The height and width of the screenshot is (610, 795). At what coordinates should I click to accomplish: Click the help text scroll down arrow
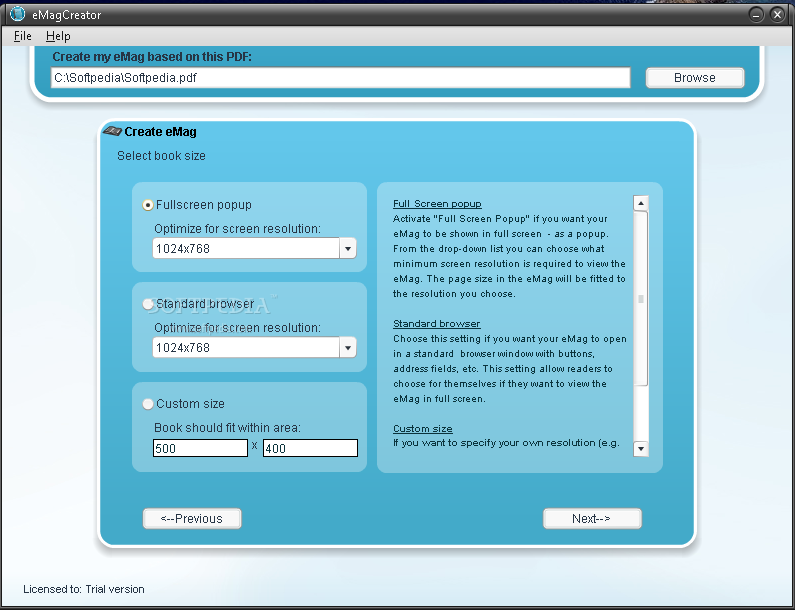(641, 449)
